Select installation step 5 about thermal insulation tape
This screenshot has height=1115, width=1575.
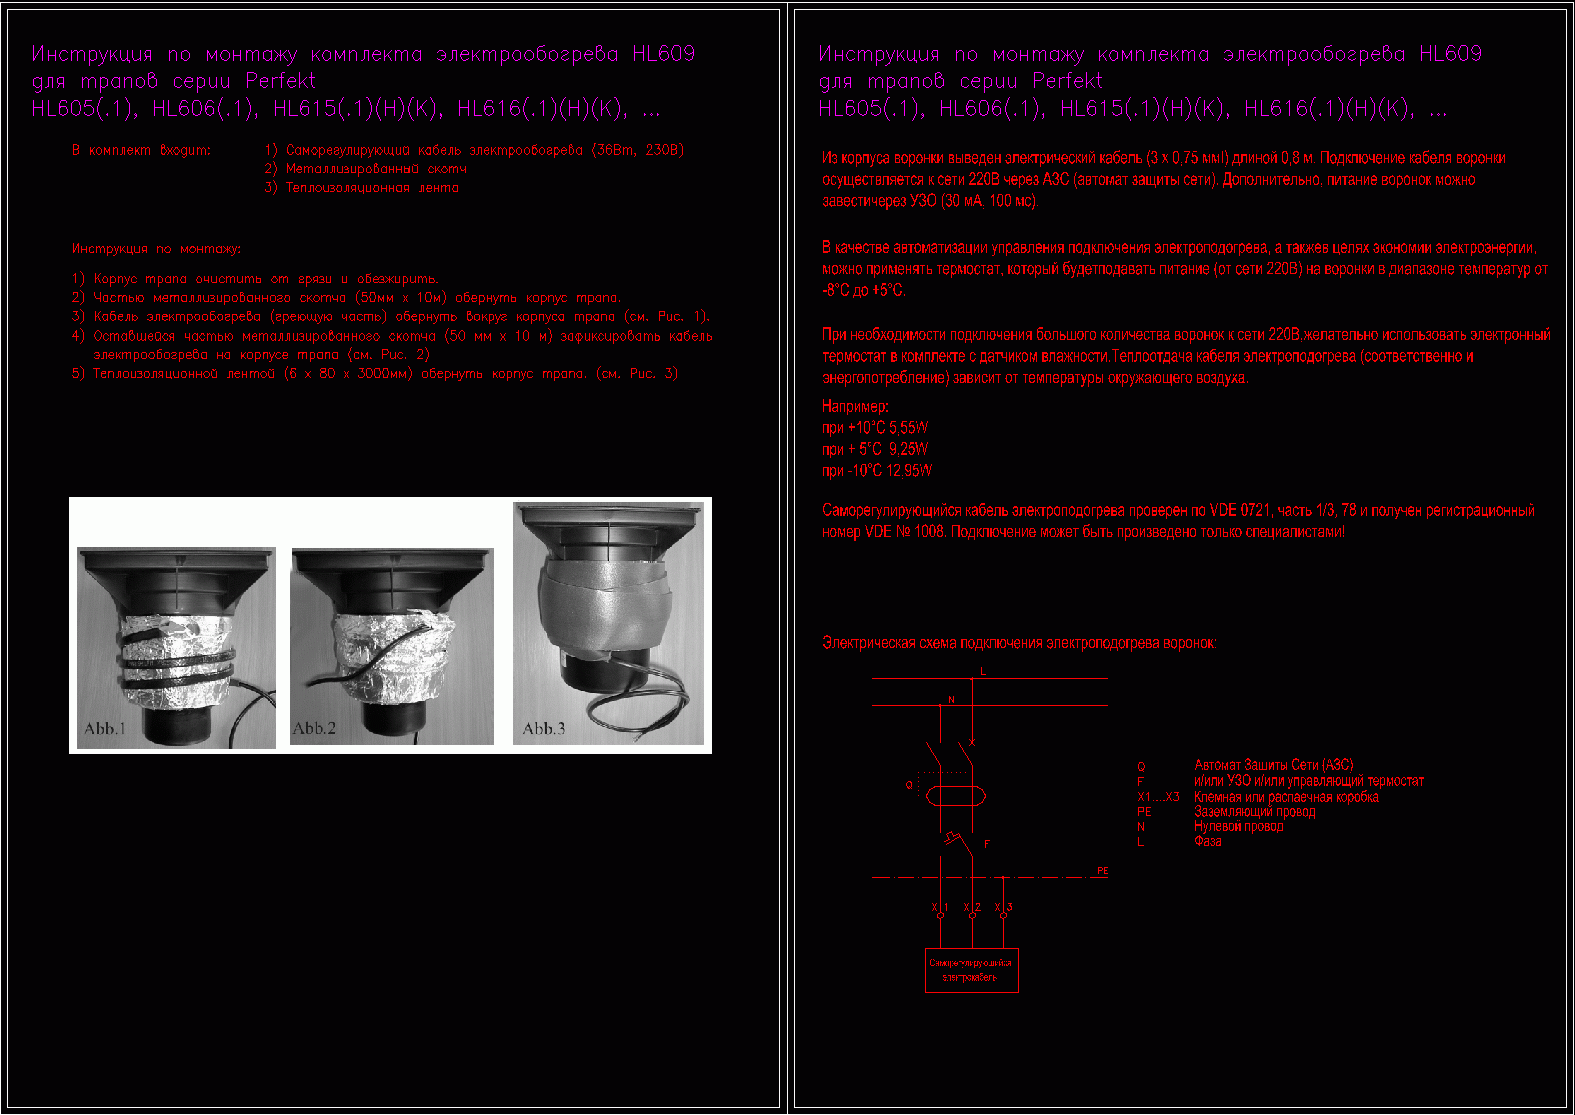tap(374, 374)
